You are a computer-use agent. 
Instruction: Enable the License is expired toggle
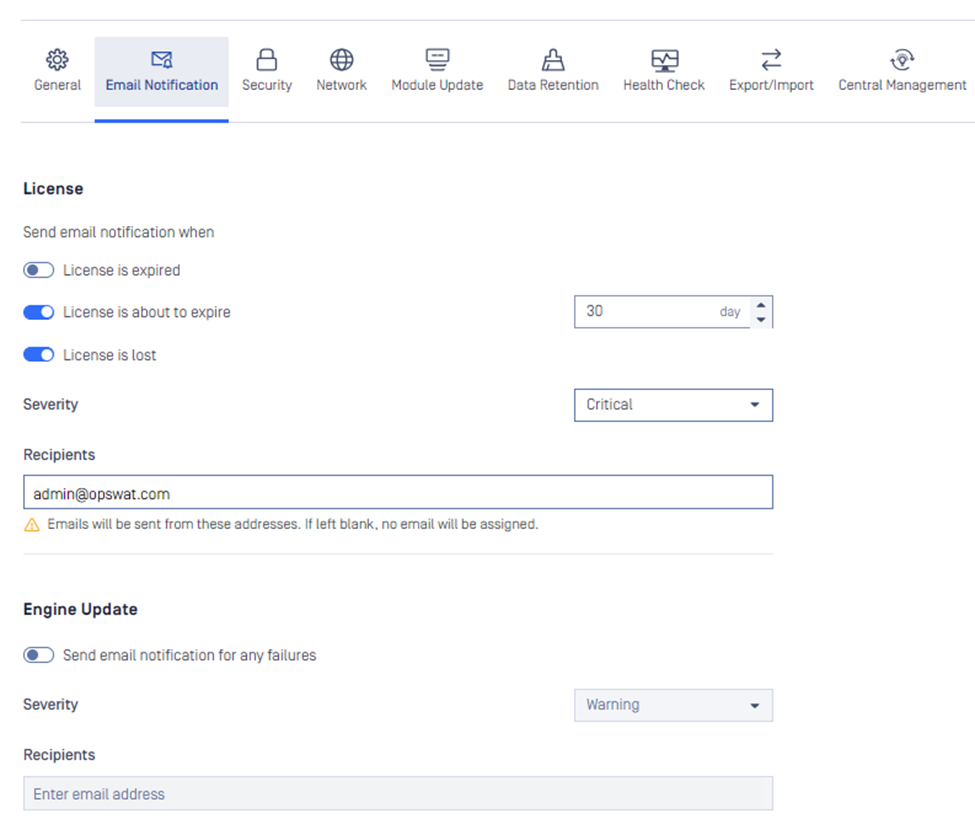click(39, 271)
